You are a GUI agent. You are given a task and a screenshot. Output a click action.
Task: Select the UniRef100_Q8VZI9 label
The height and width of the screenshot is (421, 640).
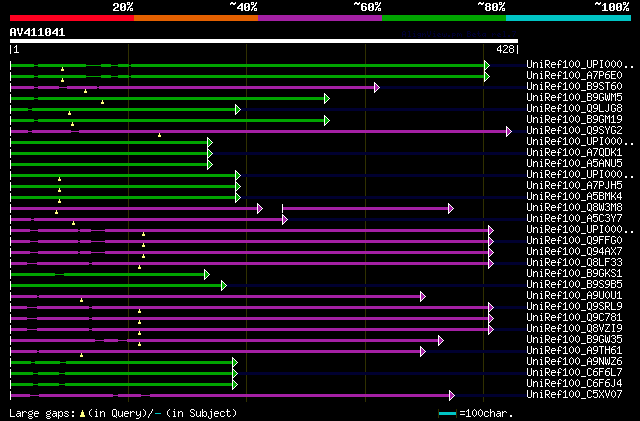coord(574,329)
